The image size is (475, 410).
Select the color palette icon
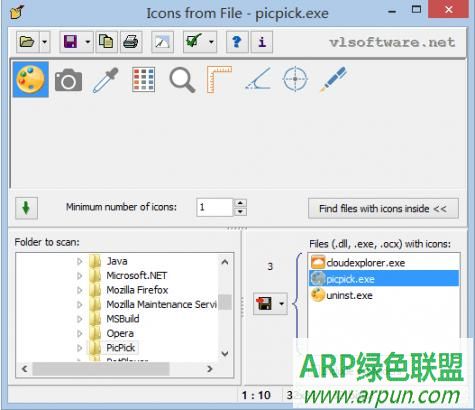point(31,79)
